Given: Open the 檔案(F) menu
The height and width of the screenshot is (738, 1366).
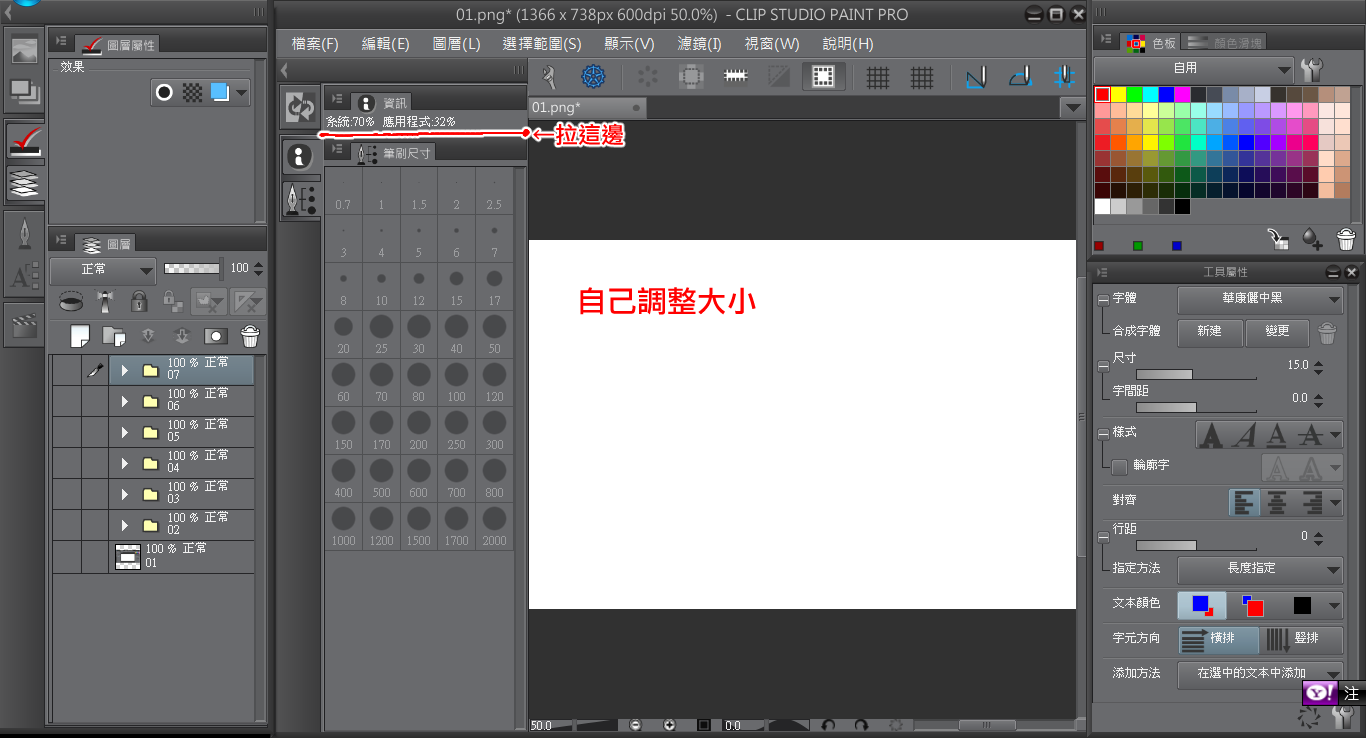Looking at the screenshot, I should (315, 44).
